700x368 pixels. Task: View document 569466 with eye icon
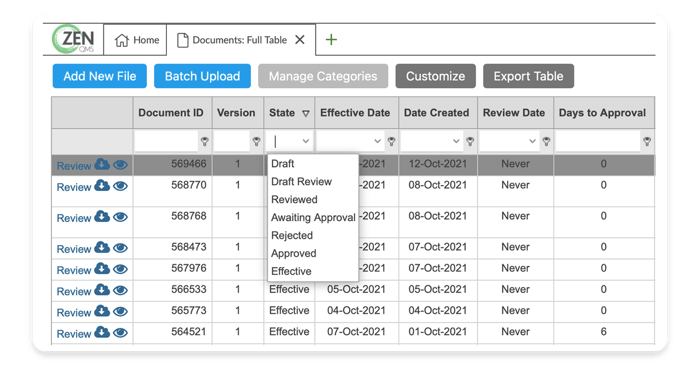[x=120, y=165]
